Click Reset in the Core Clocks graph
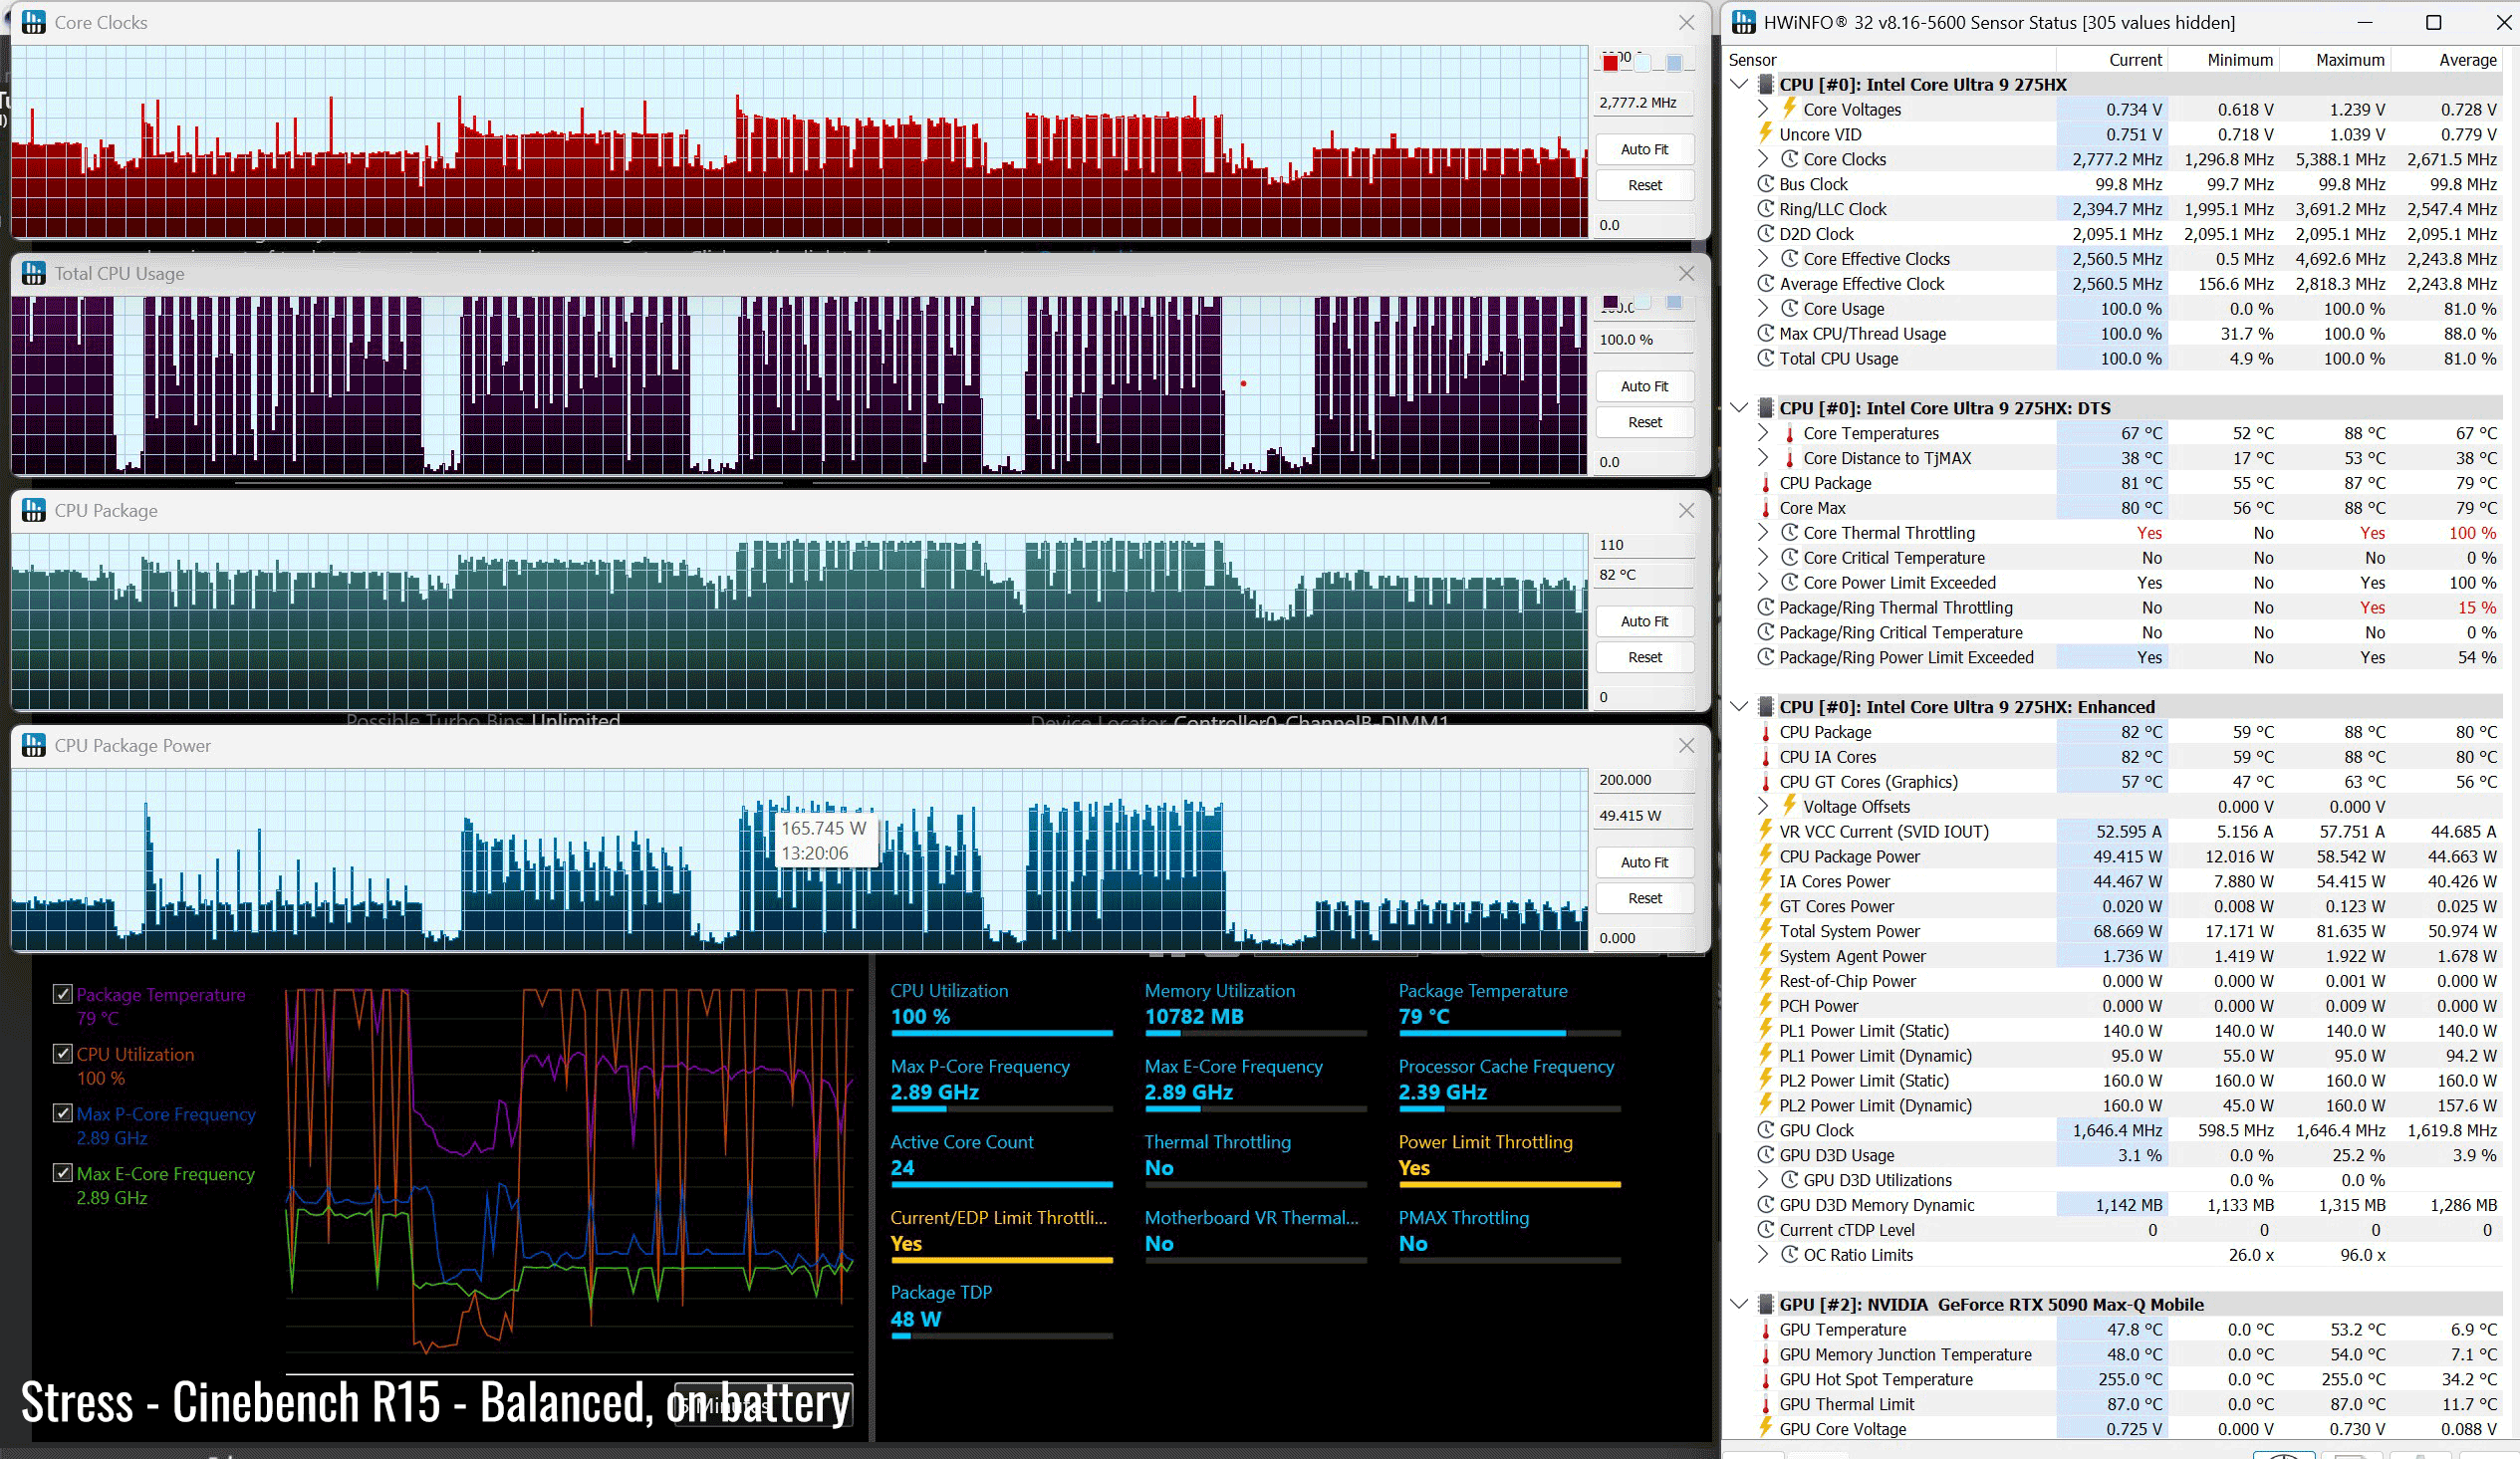This screenshot has height=1459, width=2520. click(x=1644, y=185)
